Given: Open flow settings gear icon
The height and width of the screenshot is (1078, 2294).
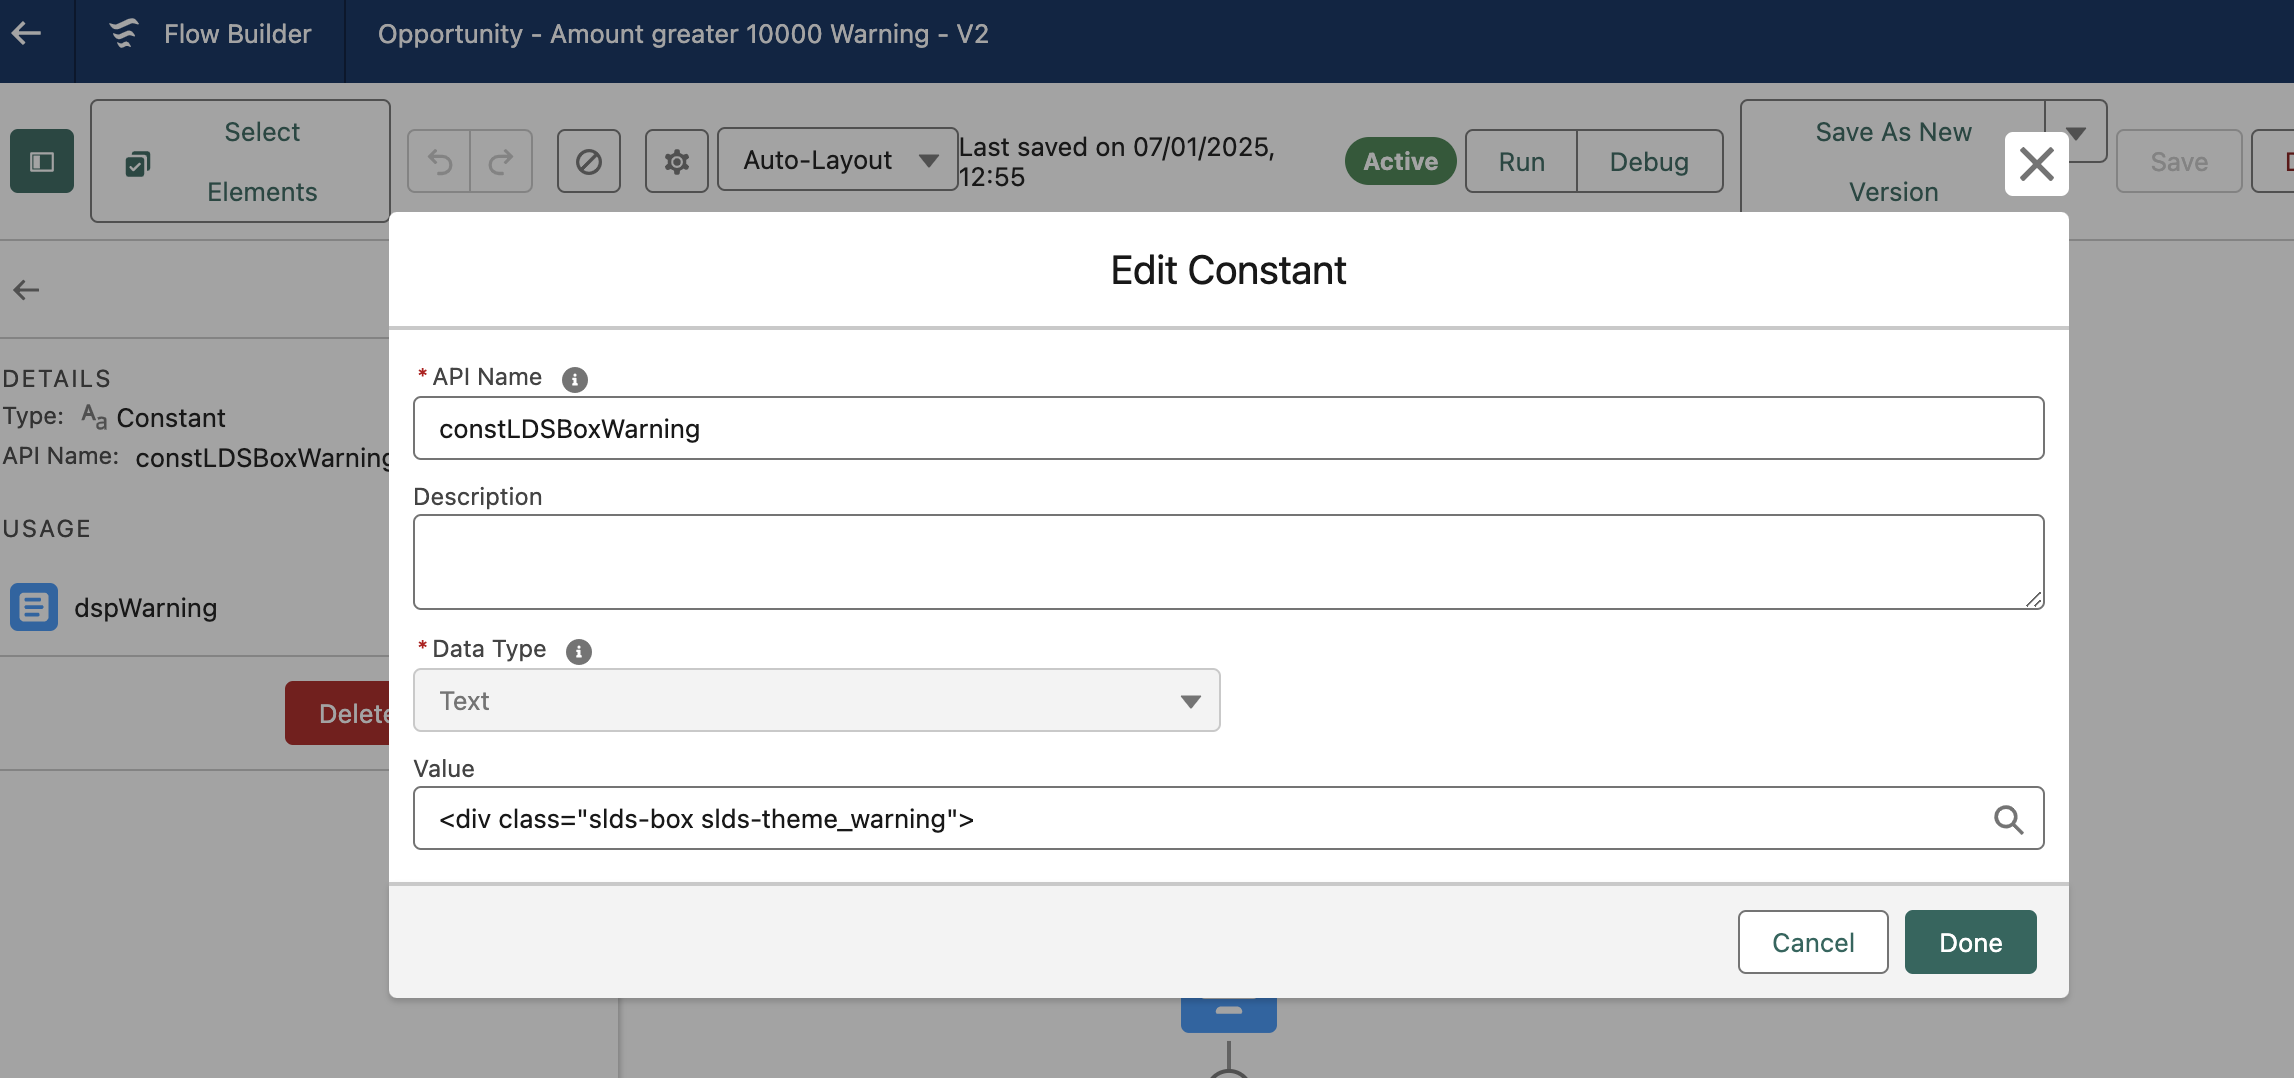Looking at the screenshot, I should 677,161.
